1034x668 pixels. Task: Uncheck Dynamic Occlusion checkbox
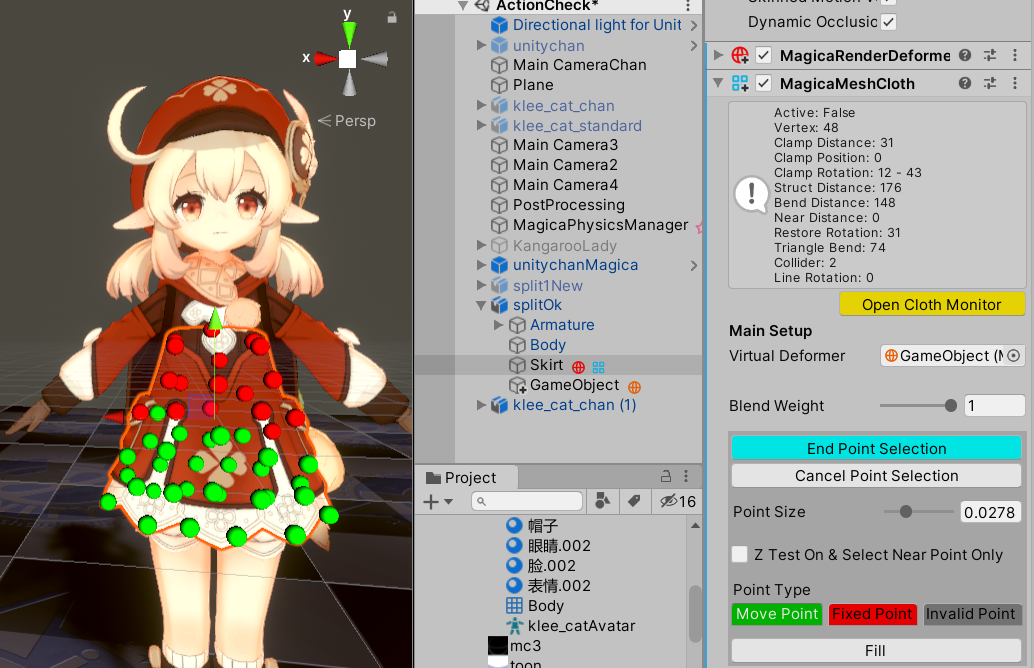tap(888, 22)
